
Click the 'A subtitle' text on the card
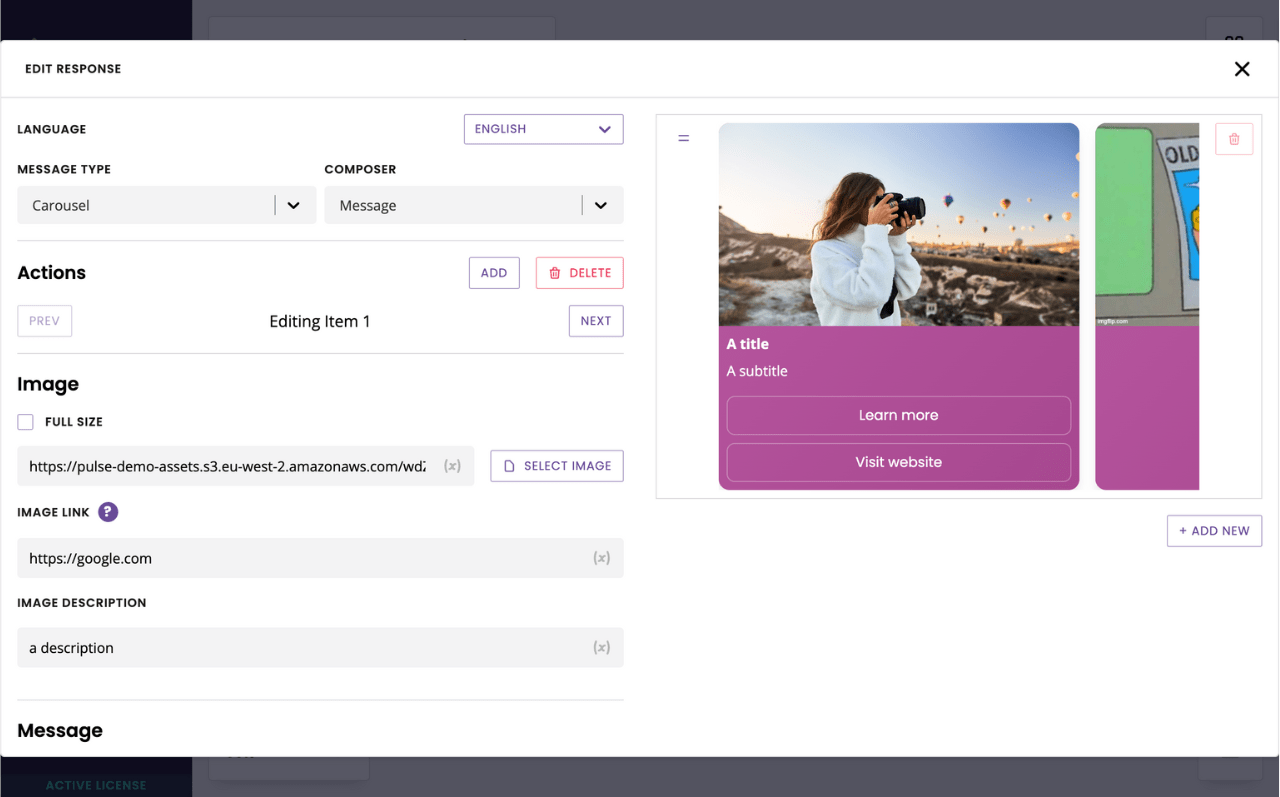pyautogui.click(x=757, y=371)
